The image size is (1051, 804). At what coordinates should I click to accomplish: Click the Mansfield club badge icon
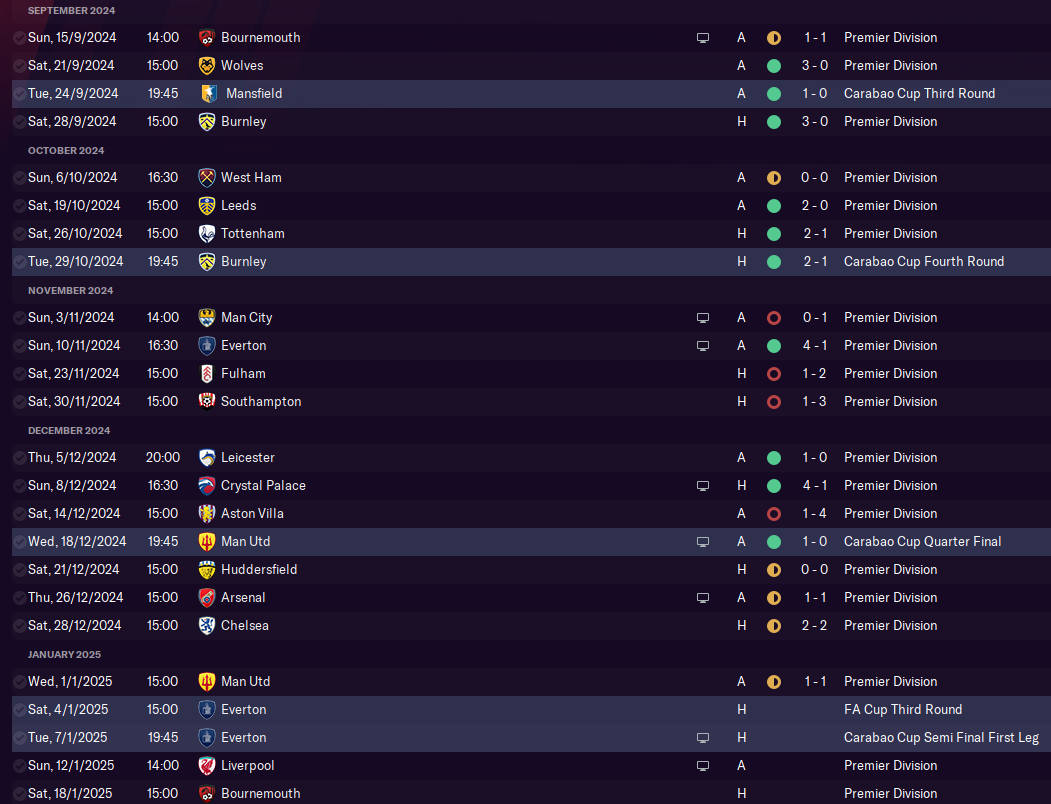209,94
